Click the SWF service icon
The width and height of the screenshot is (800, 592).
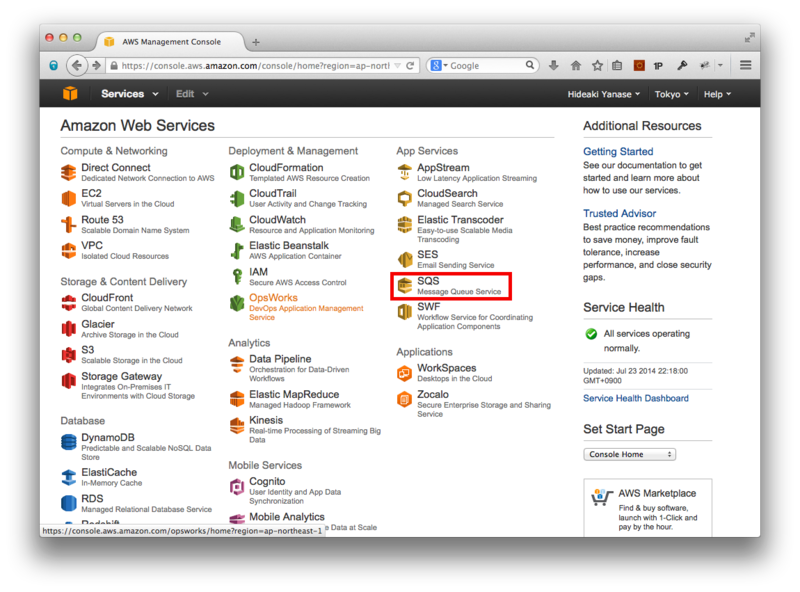(405, 312)
